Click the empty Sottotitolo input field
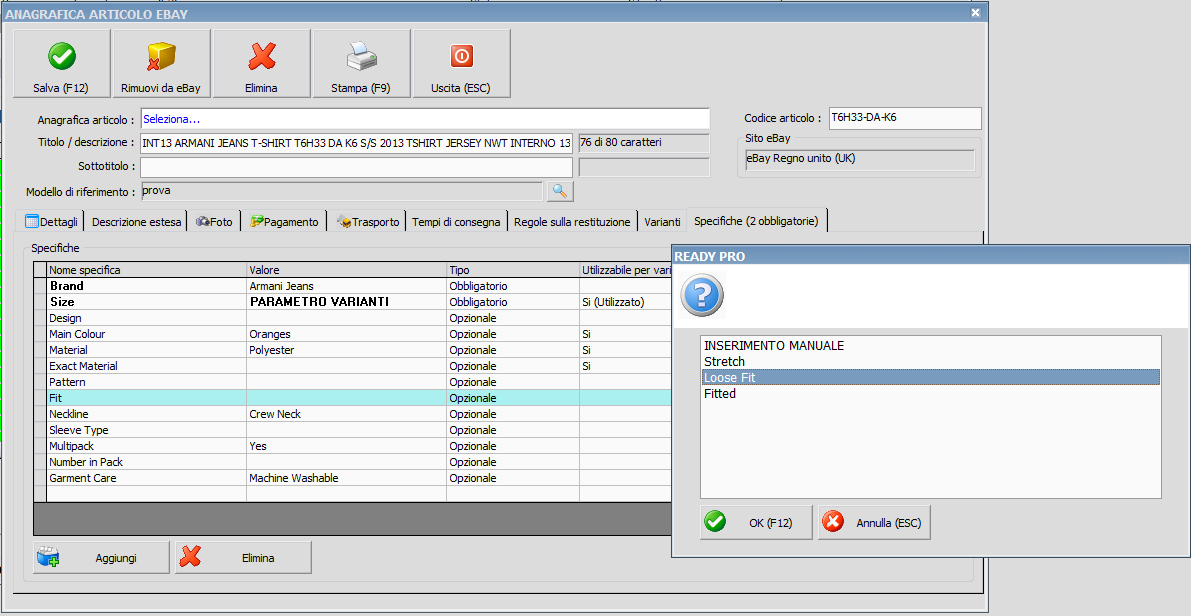The image size is (1191, 616). point(356,167)
